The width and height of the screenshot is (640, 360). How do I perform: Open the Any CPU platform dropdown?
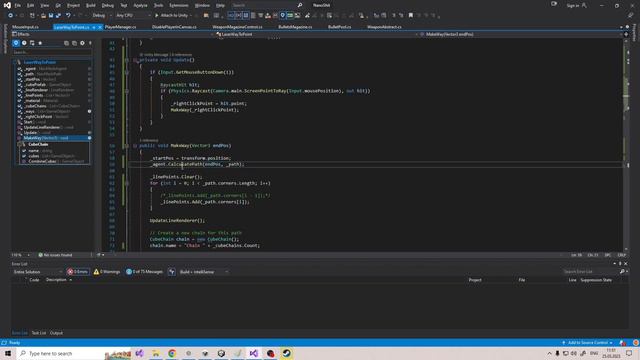click(133, 16)
